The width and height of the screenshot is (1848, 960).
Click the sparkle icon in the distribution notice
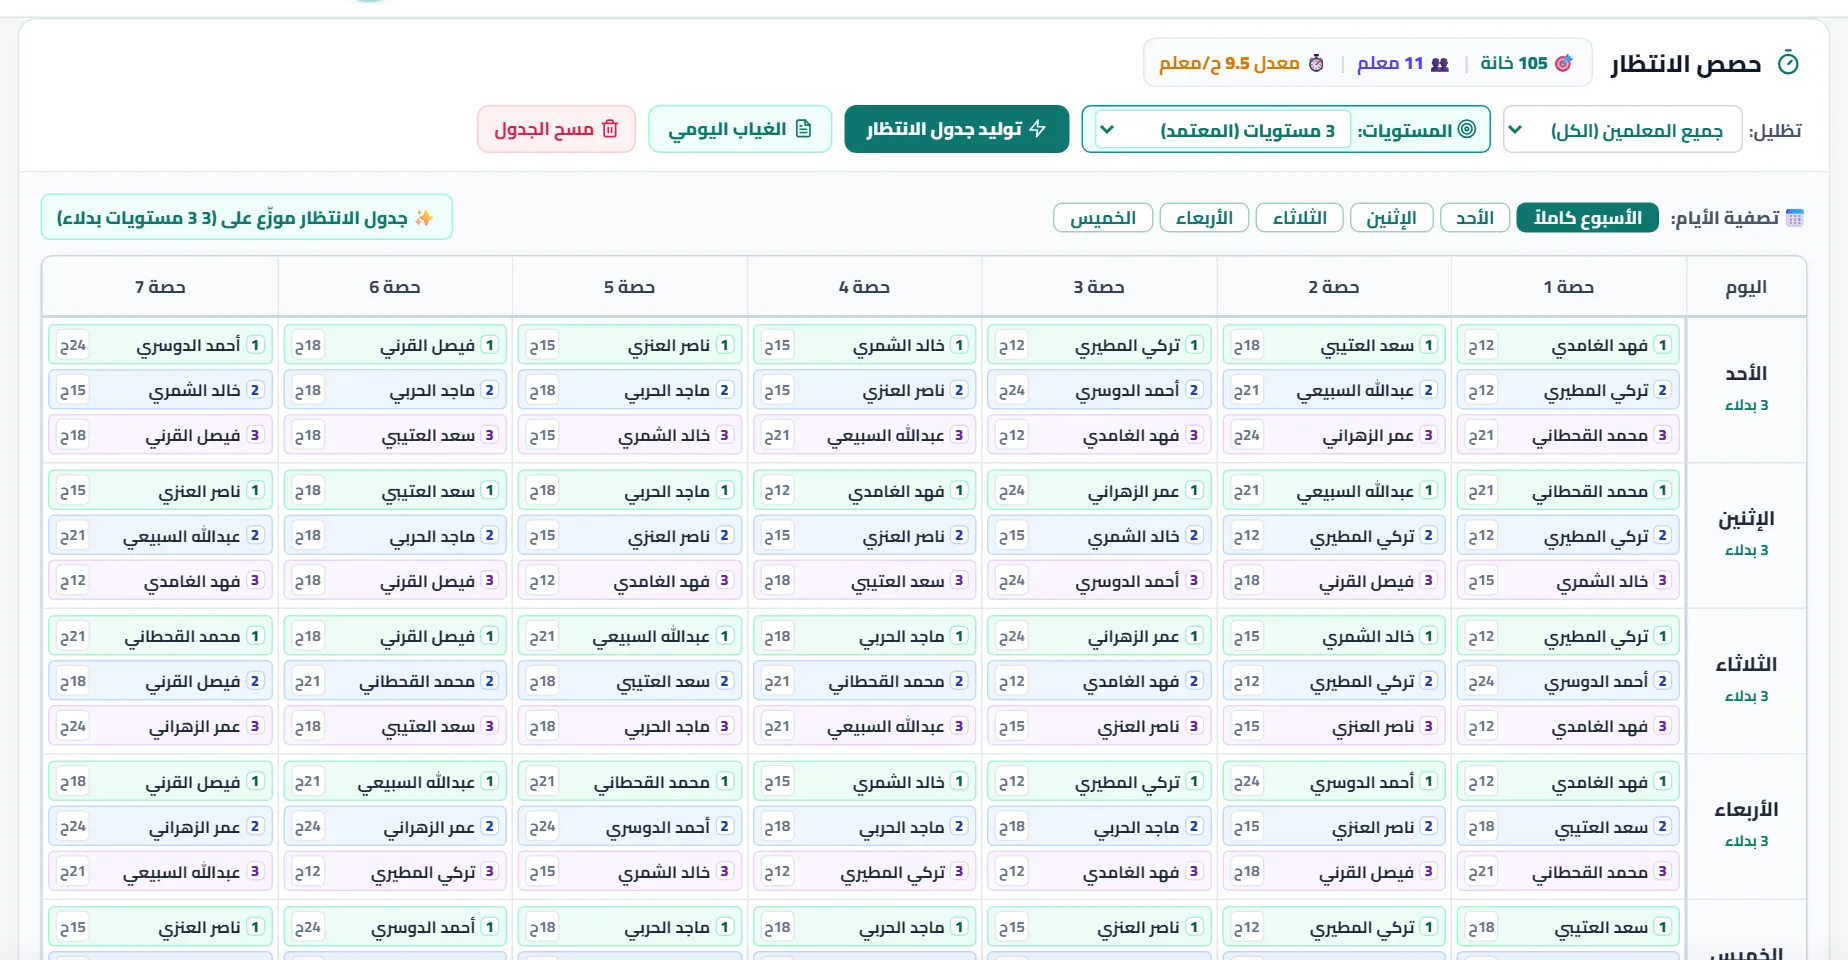424,217
